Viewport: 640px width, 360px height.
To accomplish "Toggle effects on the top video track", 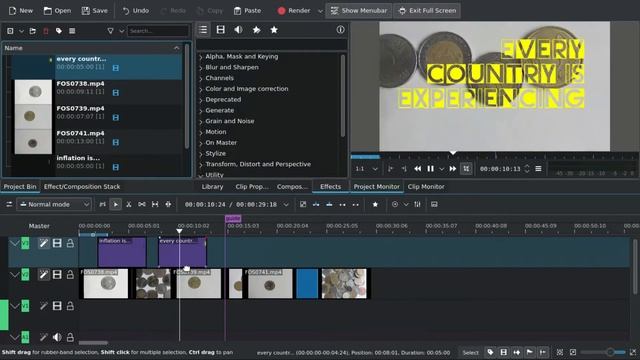I will click(x=43, y=243).
